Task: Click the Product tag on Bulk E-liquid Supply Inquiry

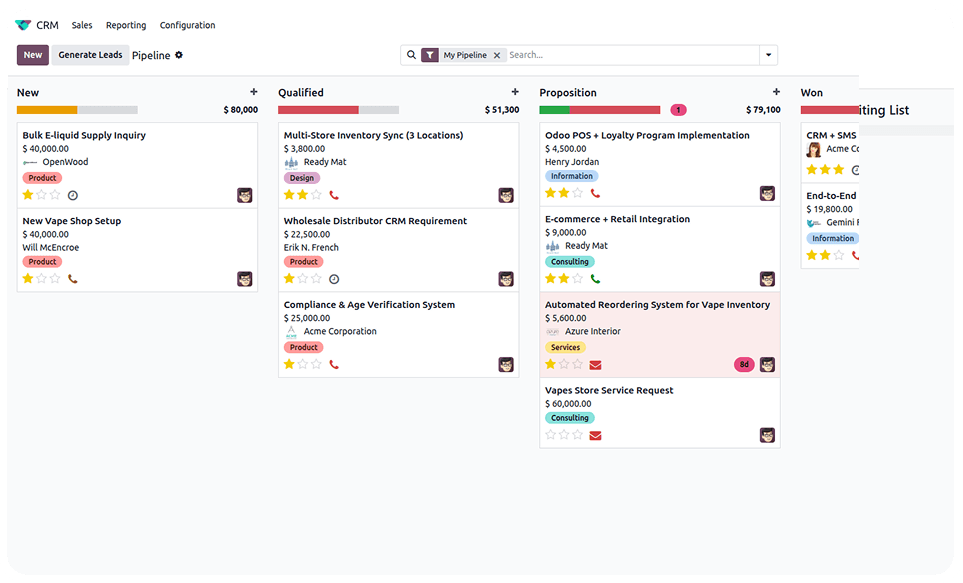Action: tap(42, 178)
